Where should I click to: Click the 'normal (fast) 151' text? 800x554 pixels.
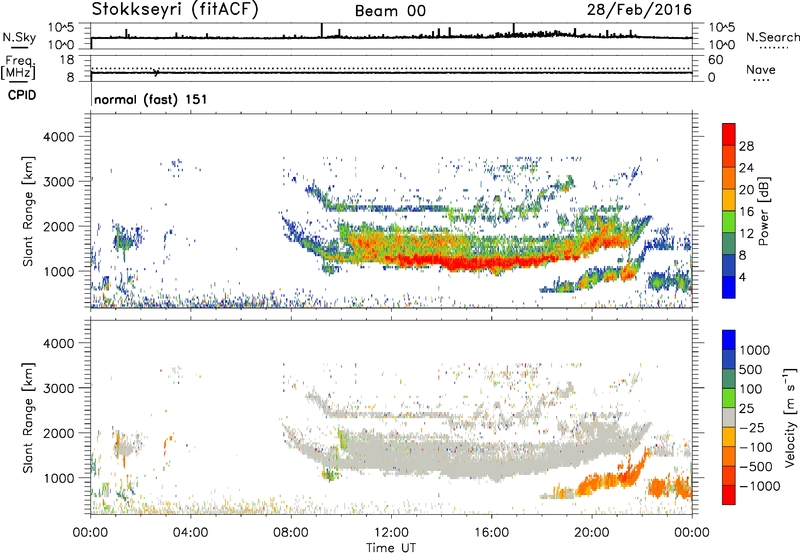(x=151, y=99)
